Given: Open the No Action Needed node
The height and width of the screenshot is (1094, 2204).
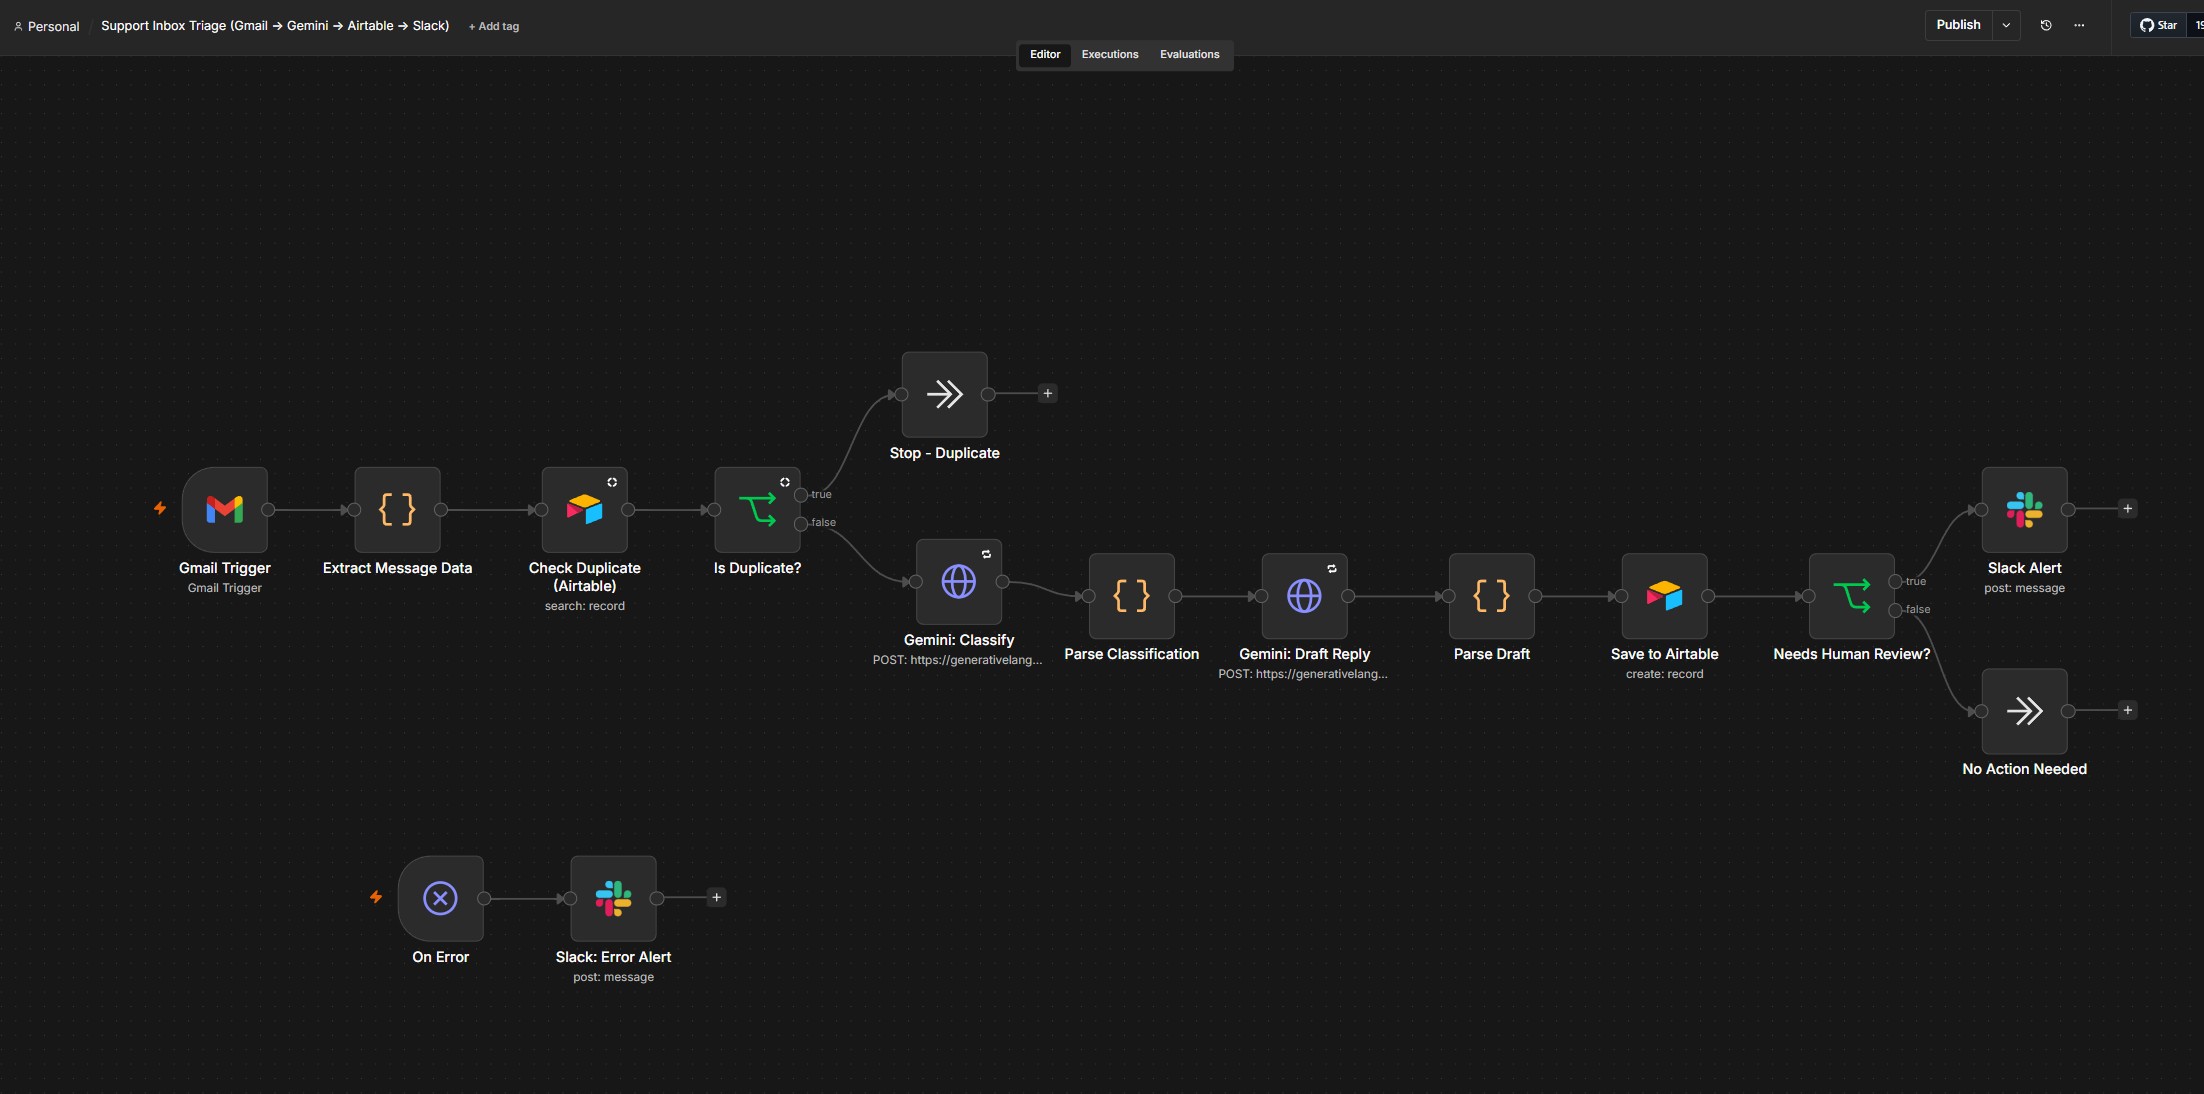Looking at the screenshot, I should pos(2025,711).
